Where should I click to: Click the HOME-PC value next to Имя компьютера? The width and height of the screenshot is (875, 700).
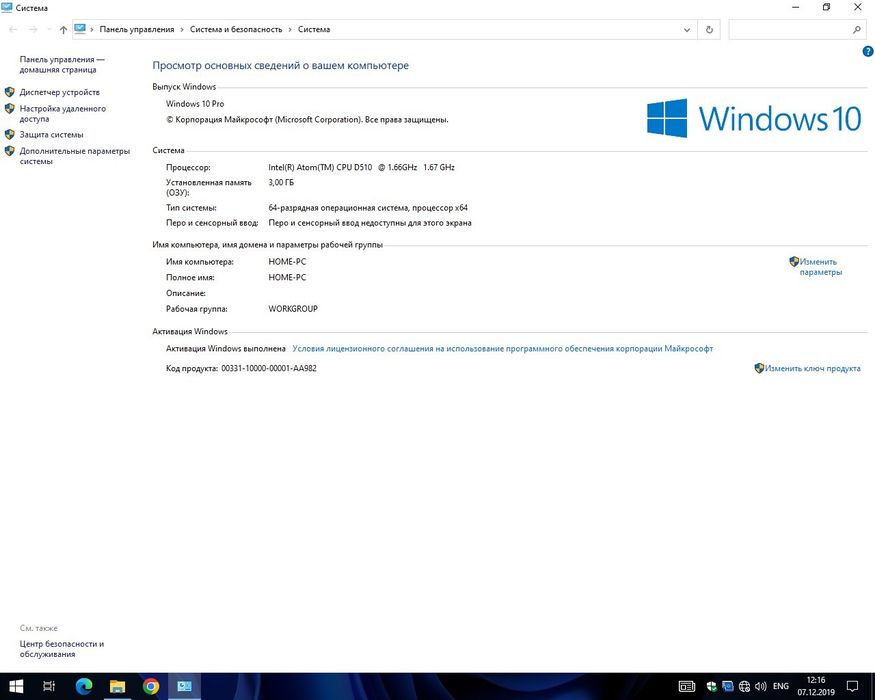287,261
